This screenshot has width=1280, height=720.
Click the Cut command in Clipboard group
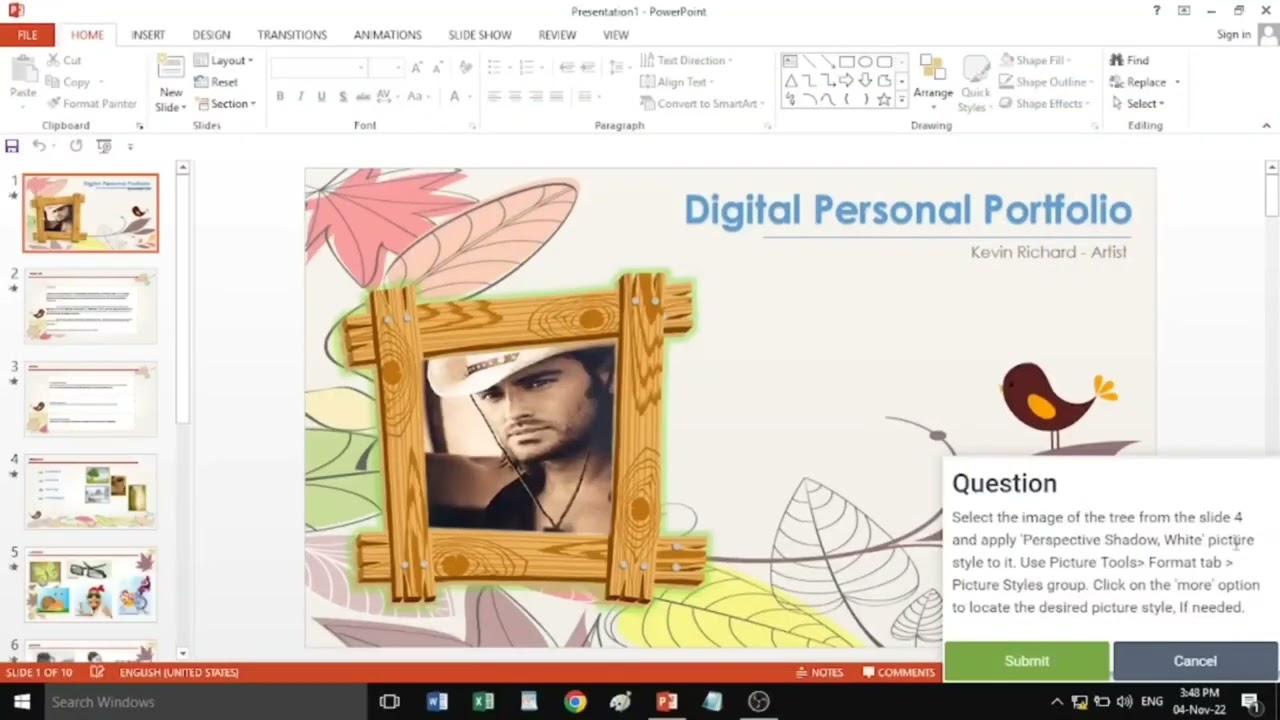coord(62,60)
